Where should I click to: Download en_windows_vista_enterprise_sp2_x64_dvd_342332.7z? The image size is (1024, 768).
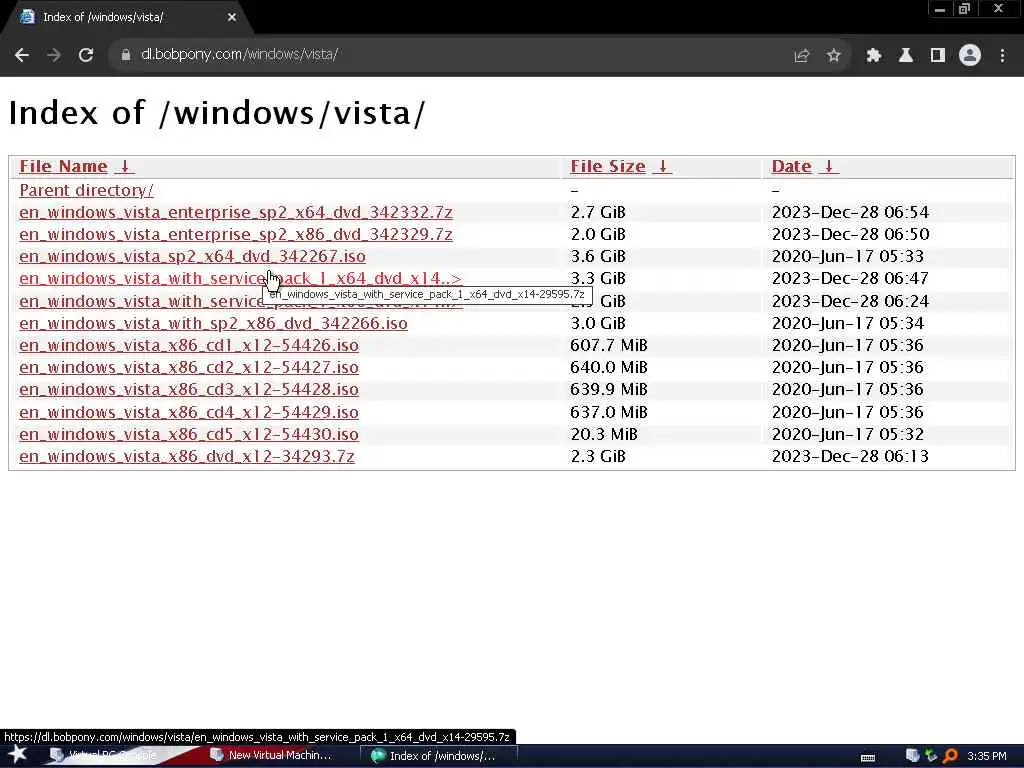coord(236,213)
